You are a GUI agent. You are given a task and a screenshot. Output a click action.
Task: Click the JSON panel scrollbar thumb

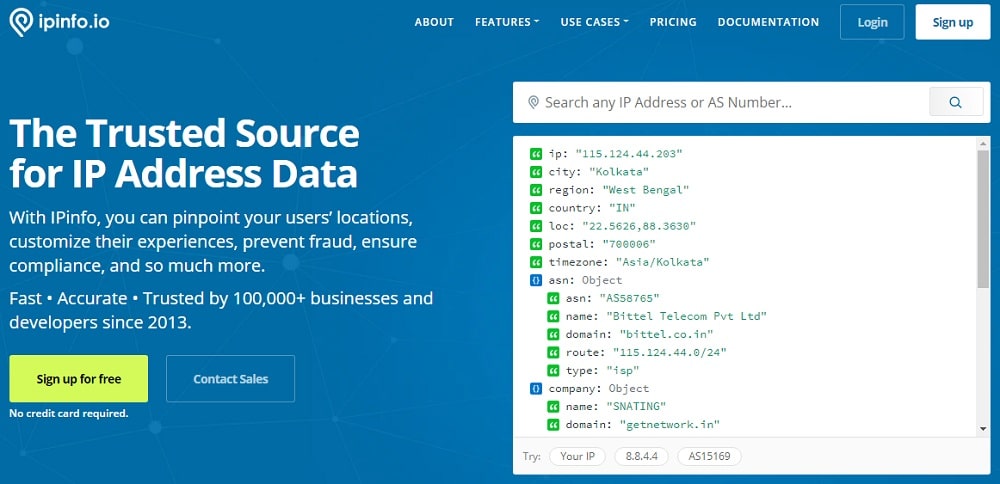coord(983,217)
